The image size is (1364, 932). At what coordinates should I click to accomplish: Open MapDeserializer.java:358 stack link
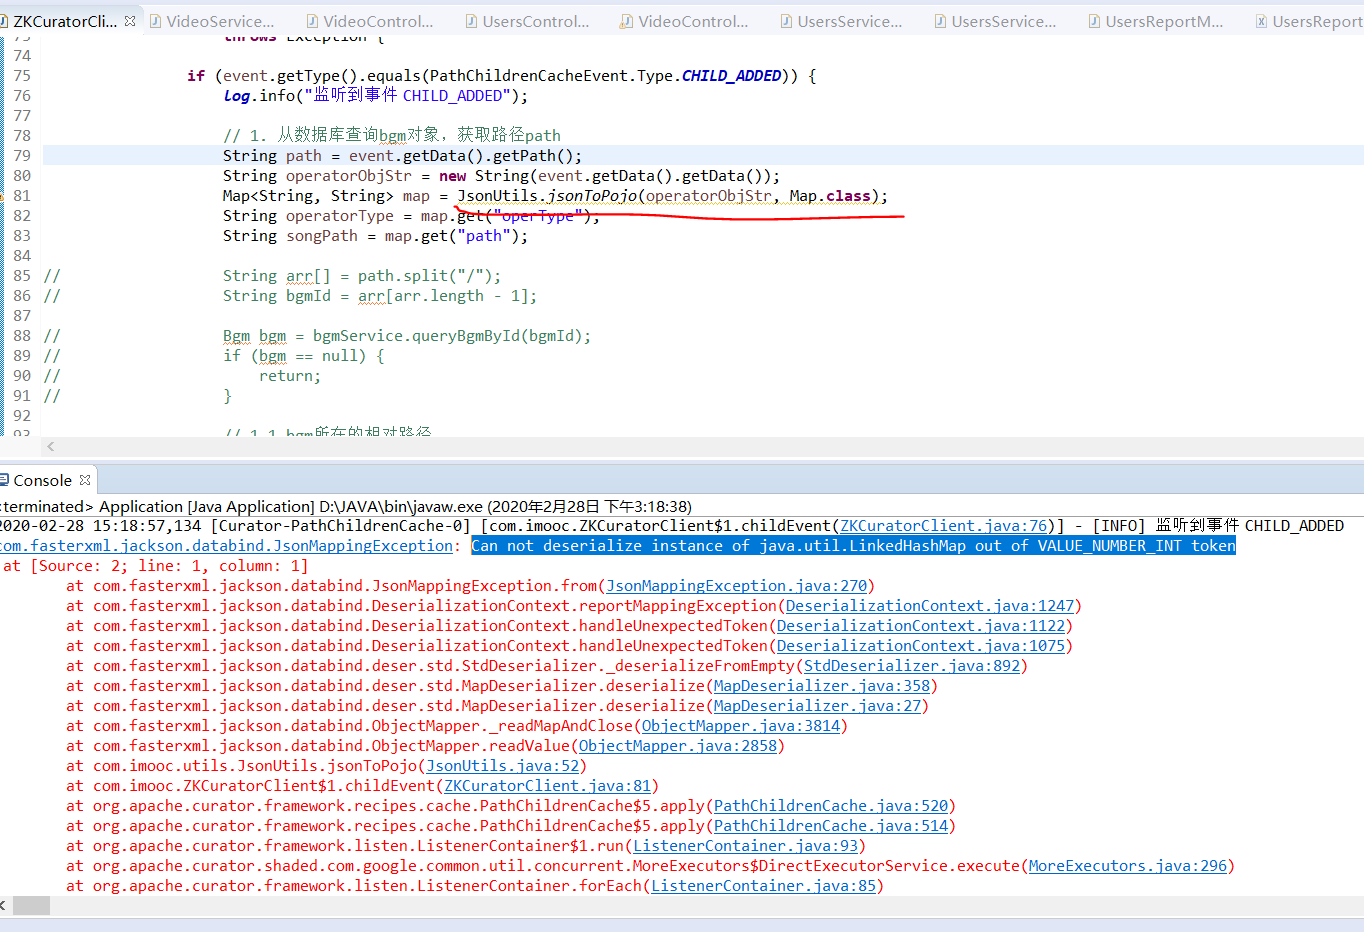pyautogui.click(x=822, y=686)
